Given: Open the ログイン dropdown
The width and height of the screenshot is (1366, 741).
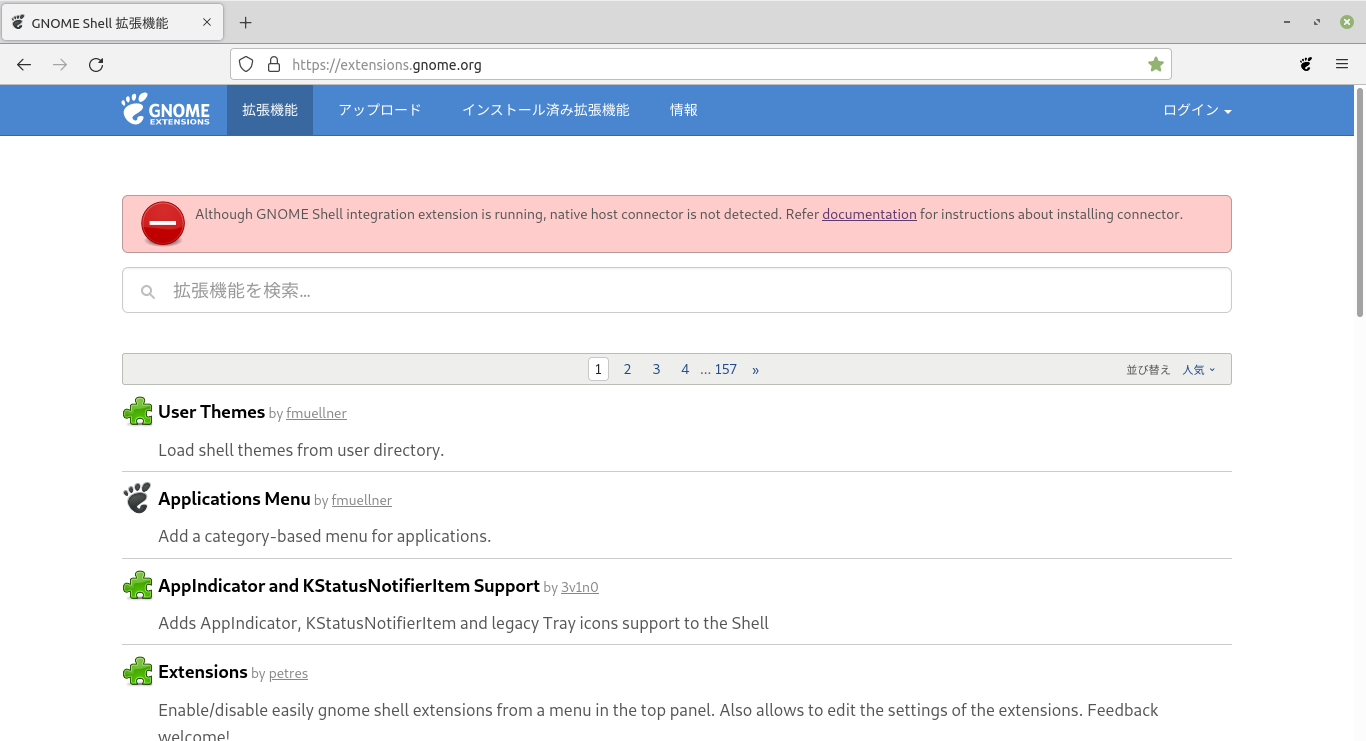Looking at the screenshot, I should (x=1197, y=110).
